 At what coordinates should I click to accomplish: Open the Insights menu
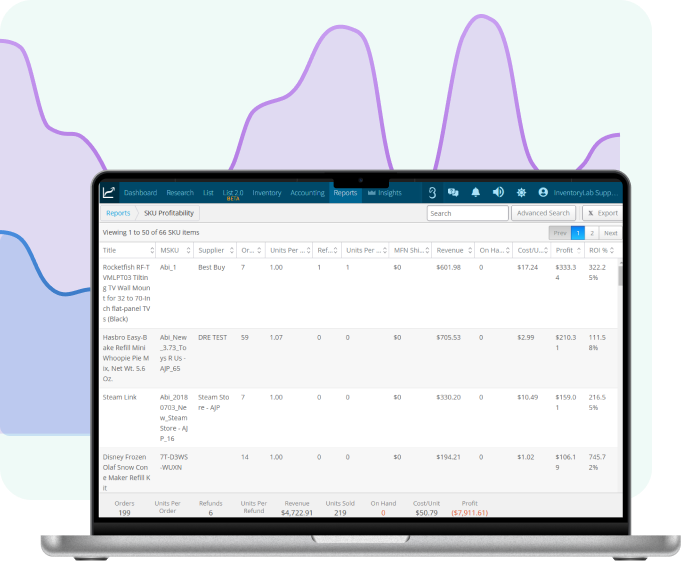pyautogui.click(x=385, y=193)
